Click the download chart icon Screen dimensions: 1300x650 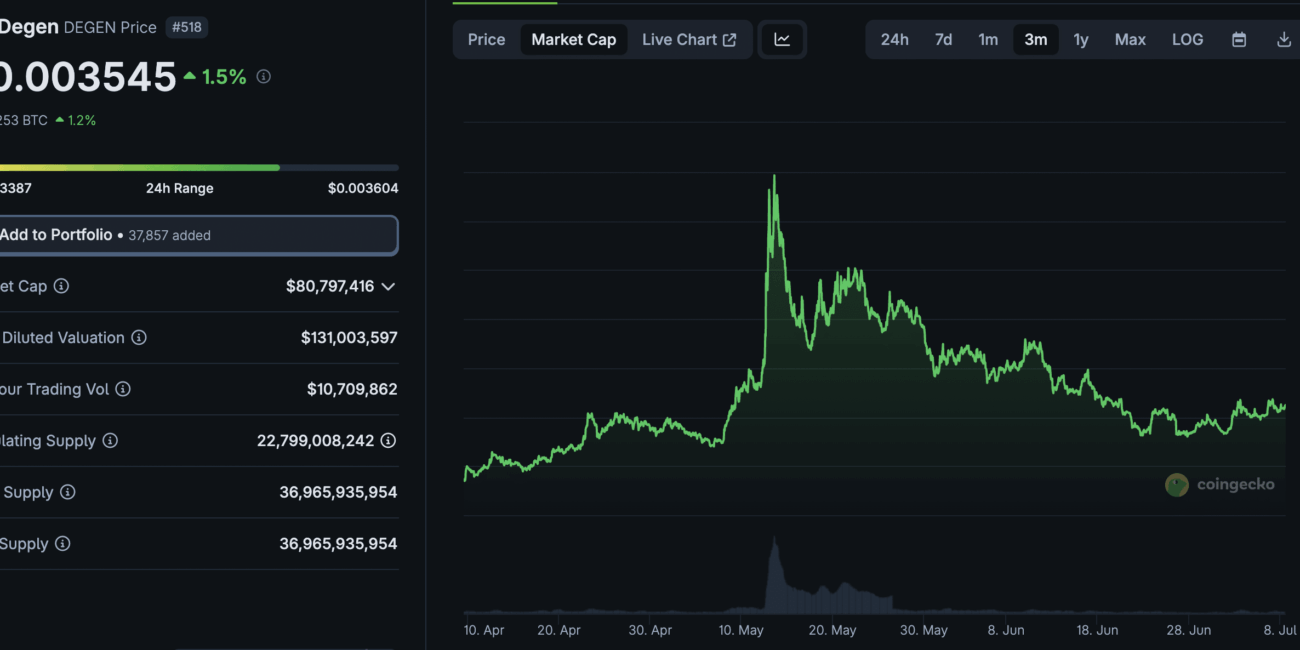click(x=1284, y=40)
